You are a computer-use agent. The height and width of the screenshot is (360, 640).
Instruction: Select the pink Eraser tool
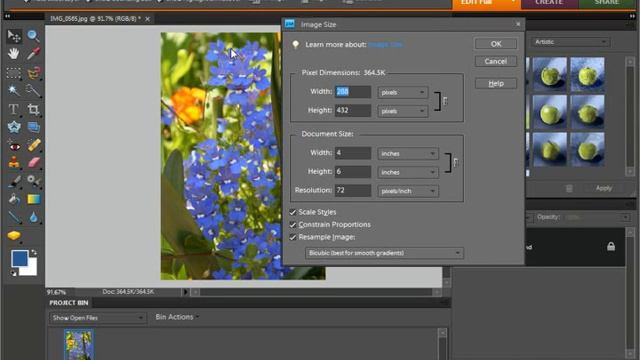coord(33,163)
